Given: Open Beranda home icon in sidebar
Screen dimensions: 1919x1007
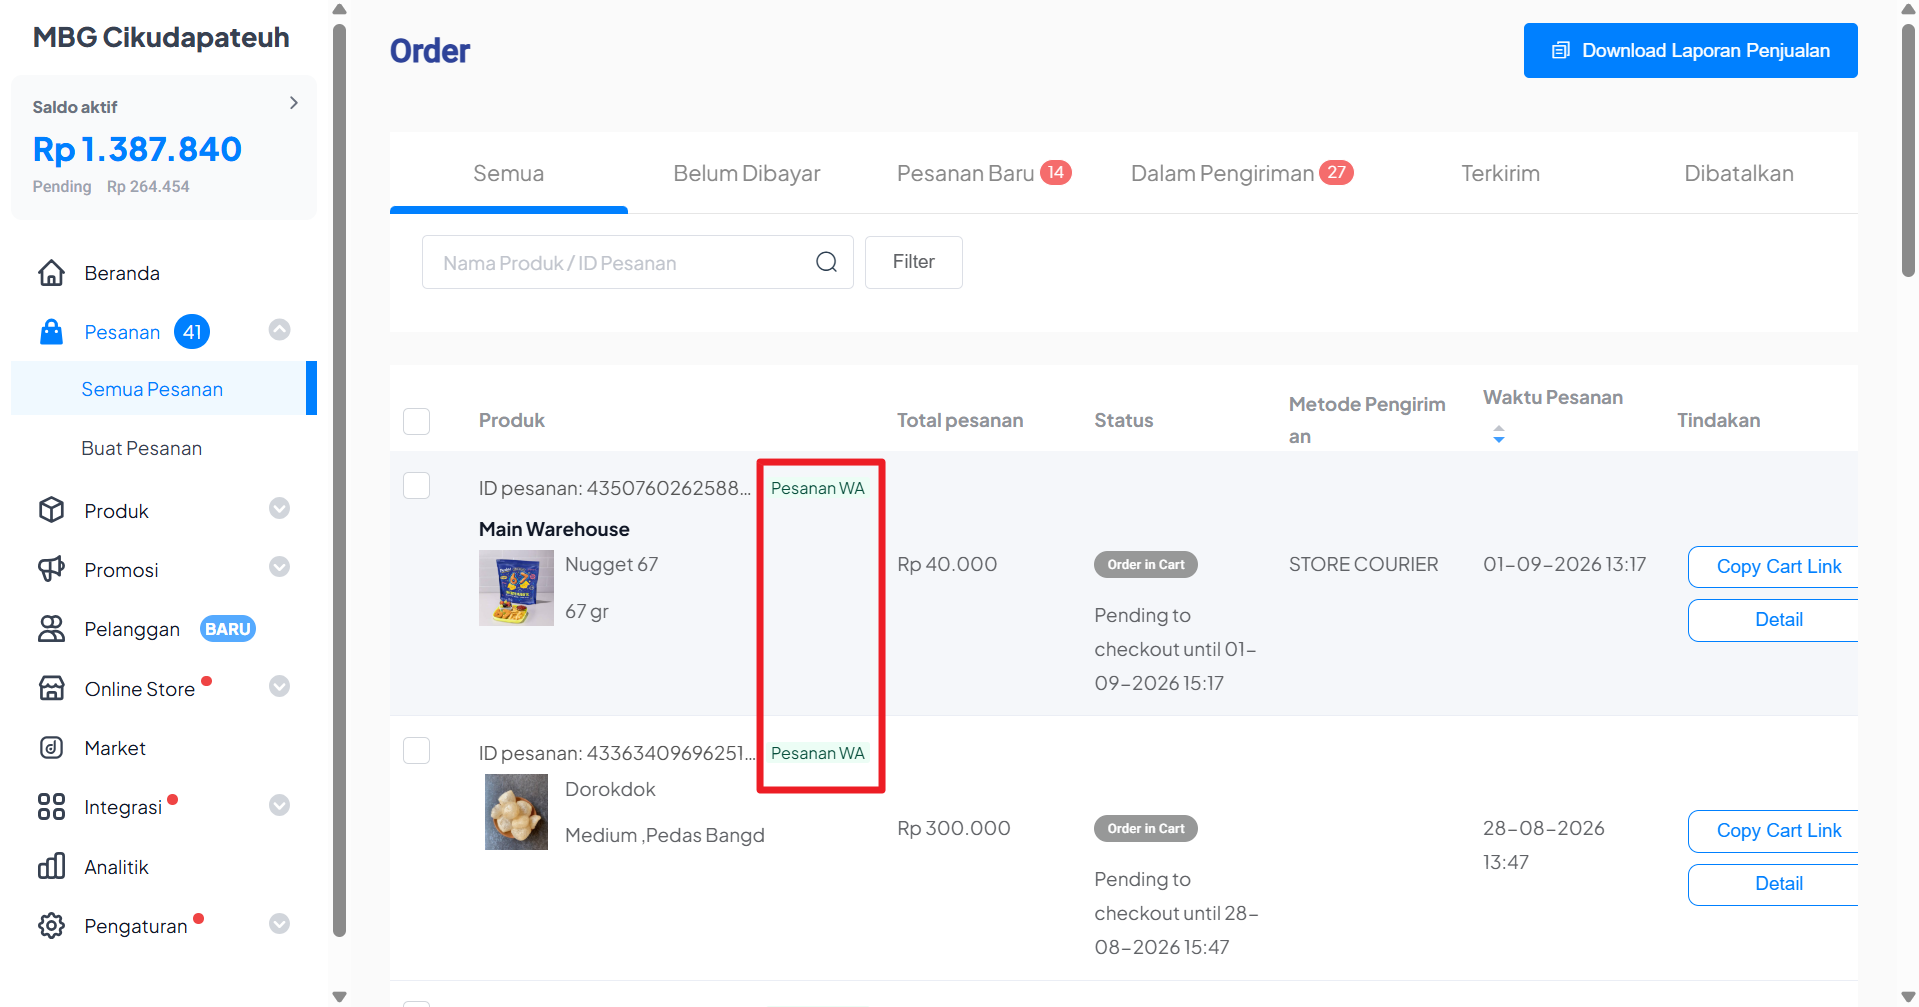Looking at the screenshot, I should point(51,273).
